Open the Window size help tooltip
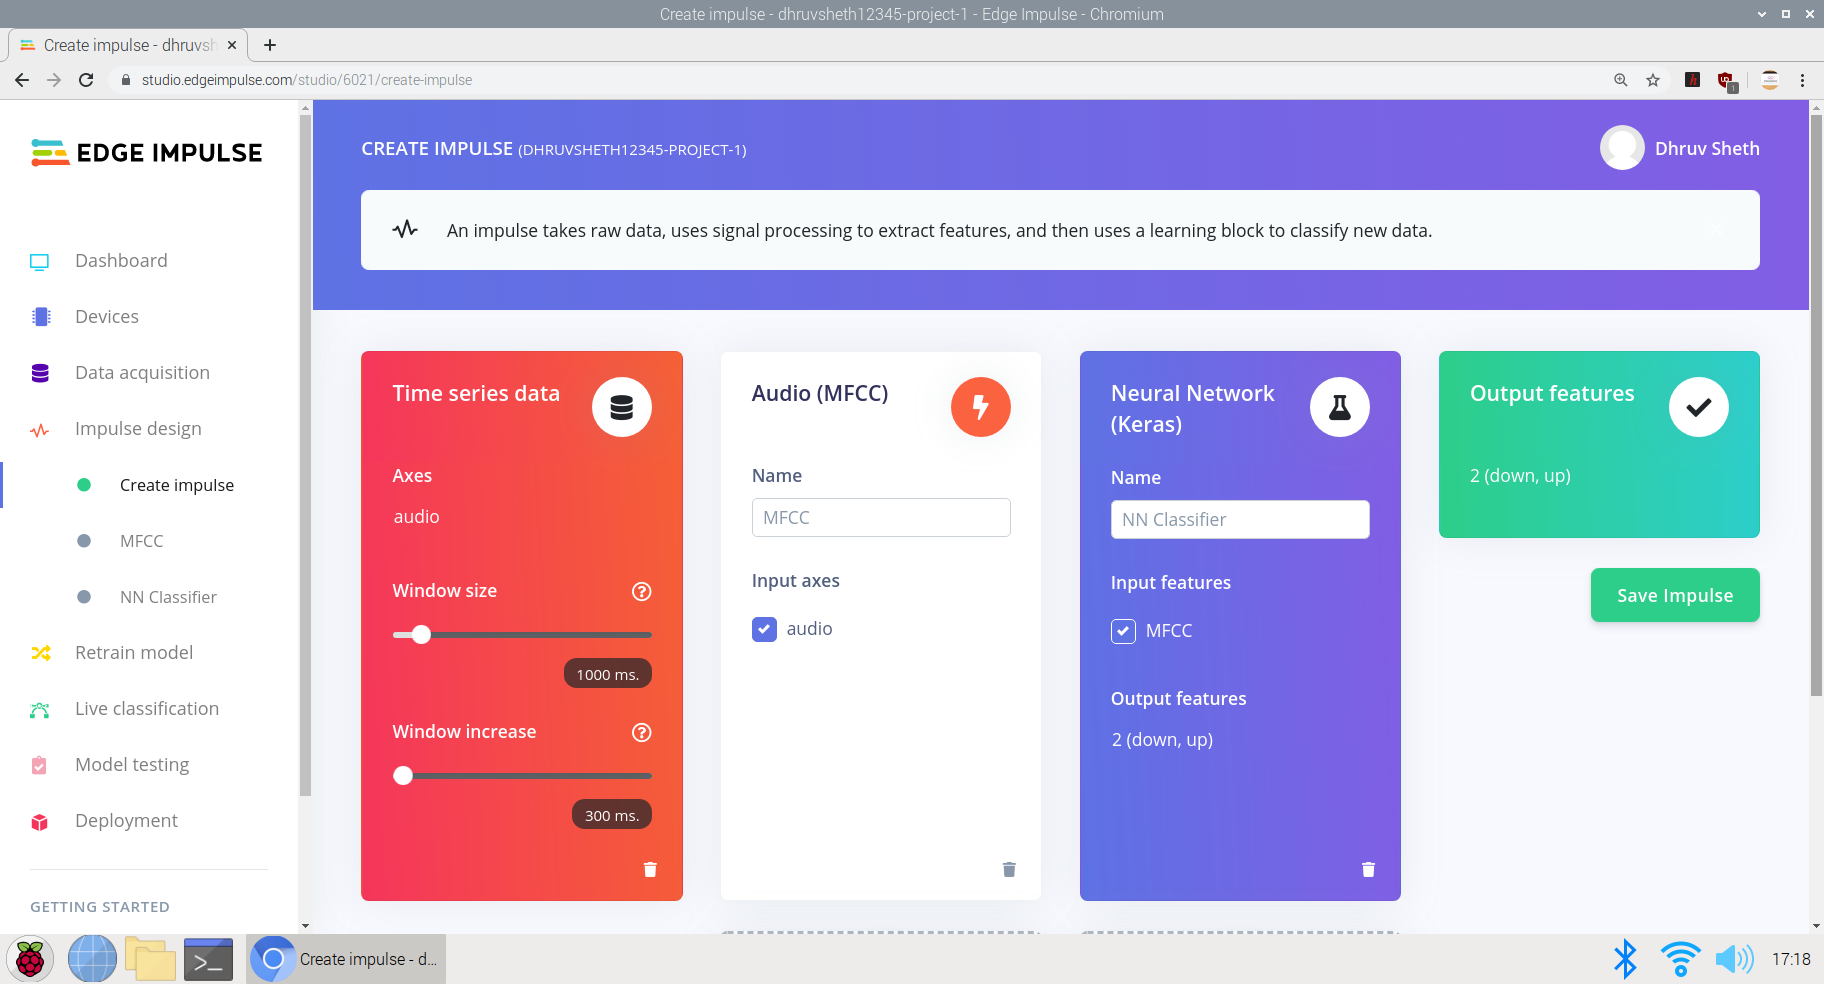This screenshot has width=1824, height=984. pyautogui.click(x=641, y=591)
